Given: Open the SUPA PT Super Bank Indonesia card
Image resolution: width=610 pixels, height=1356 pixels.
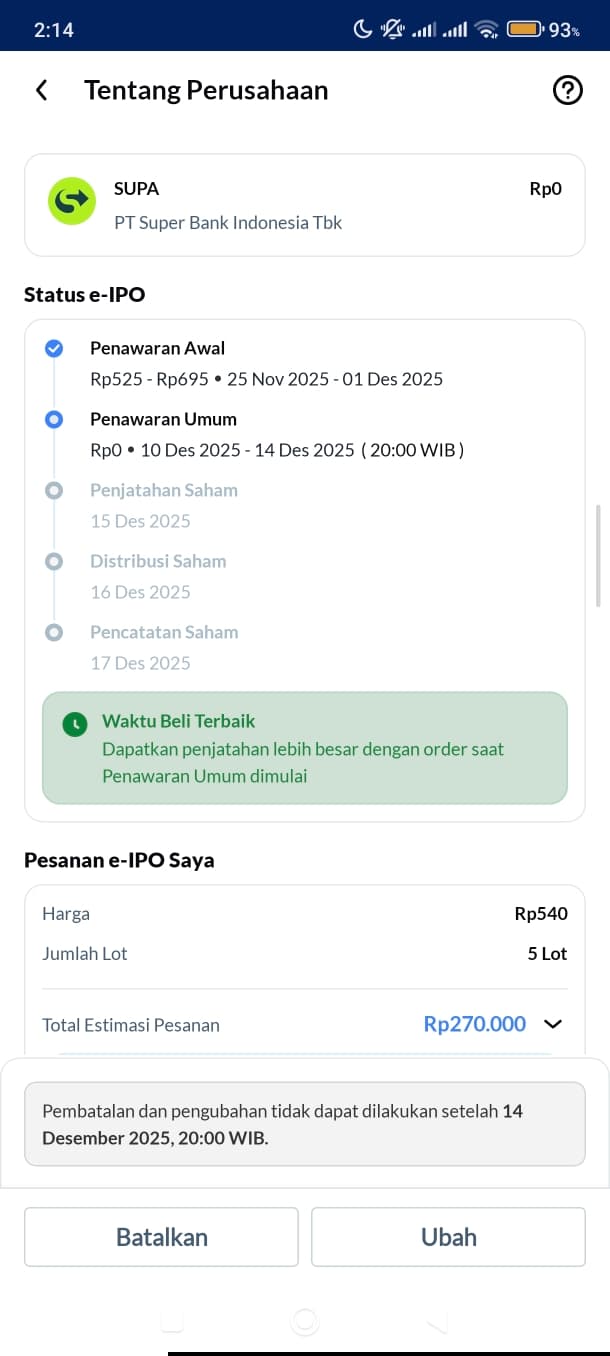Looking at the screenshot, I should 305,205.
